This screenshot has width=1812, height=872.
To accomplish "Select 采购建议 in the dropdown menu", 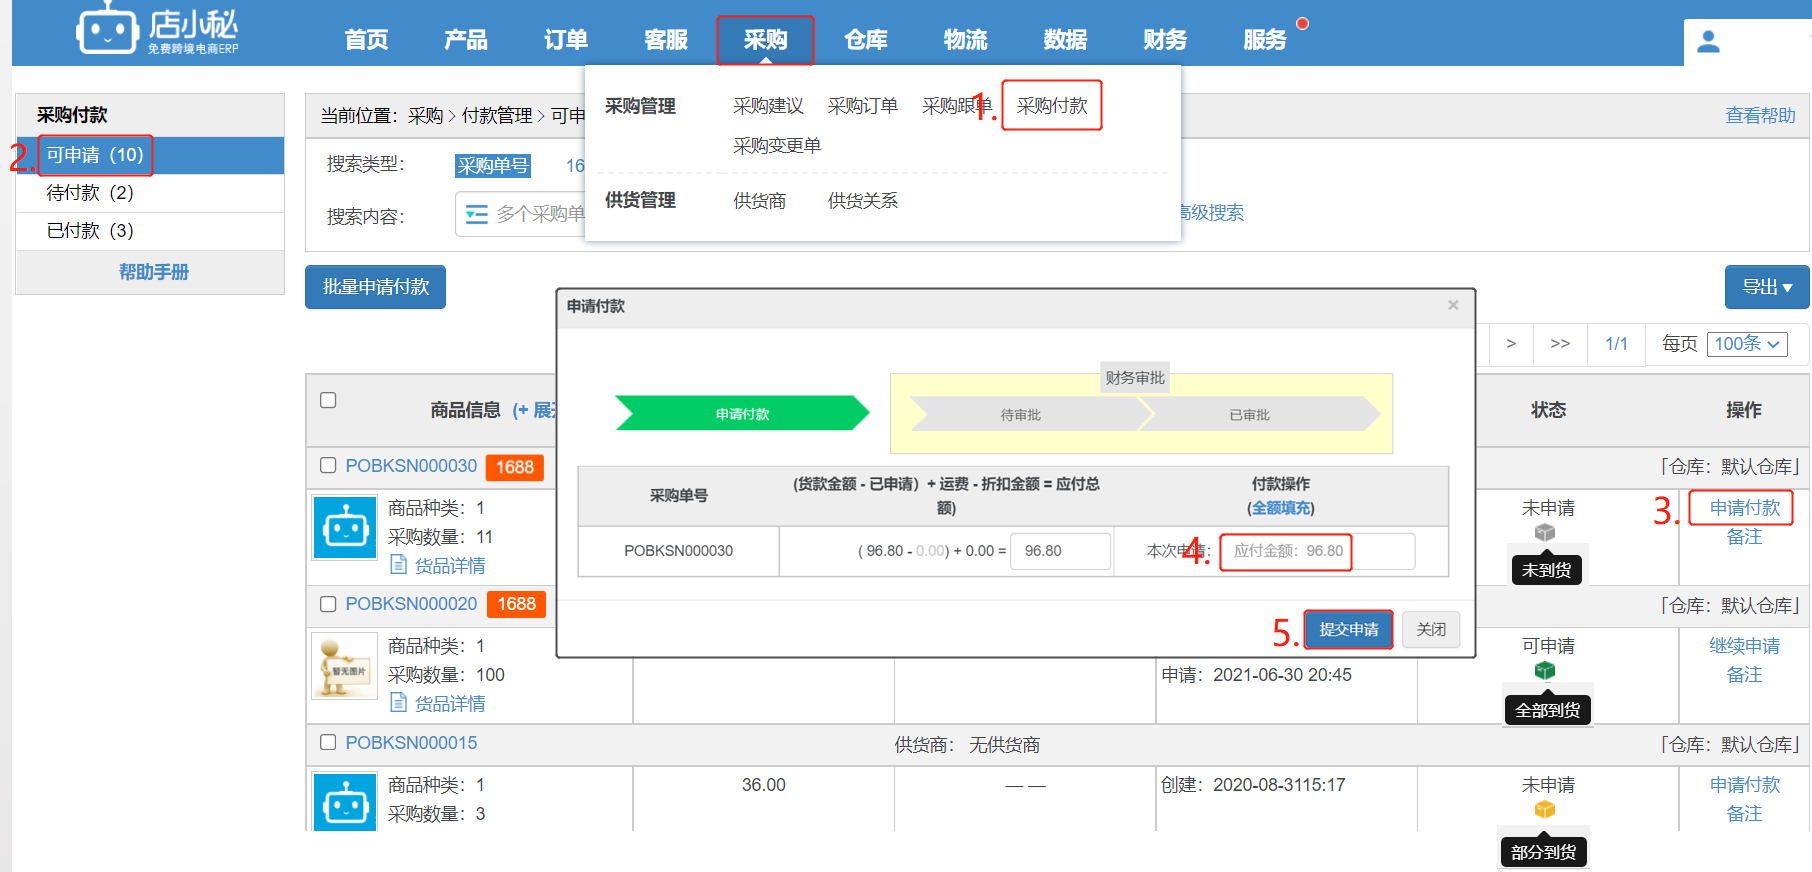I will tap(768, 106).
